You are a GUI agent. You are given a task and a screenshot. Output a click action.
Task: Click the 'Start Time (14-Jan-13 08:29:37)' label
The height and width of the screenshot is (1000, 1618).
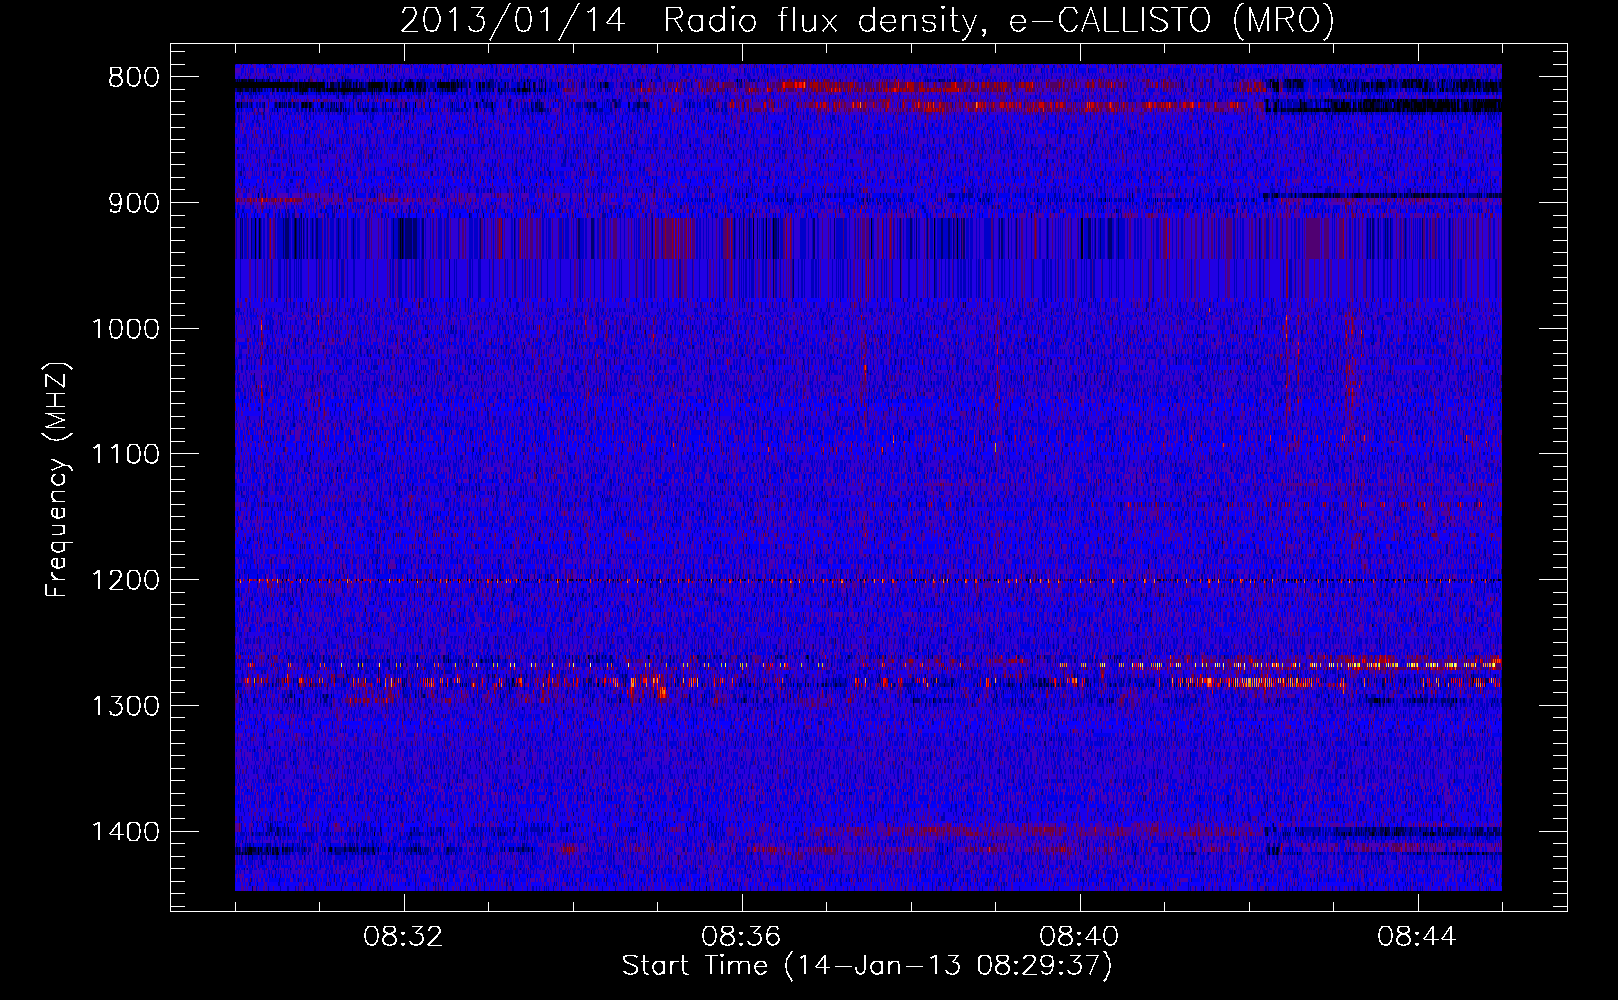click(x=867, y=966)
